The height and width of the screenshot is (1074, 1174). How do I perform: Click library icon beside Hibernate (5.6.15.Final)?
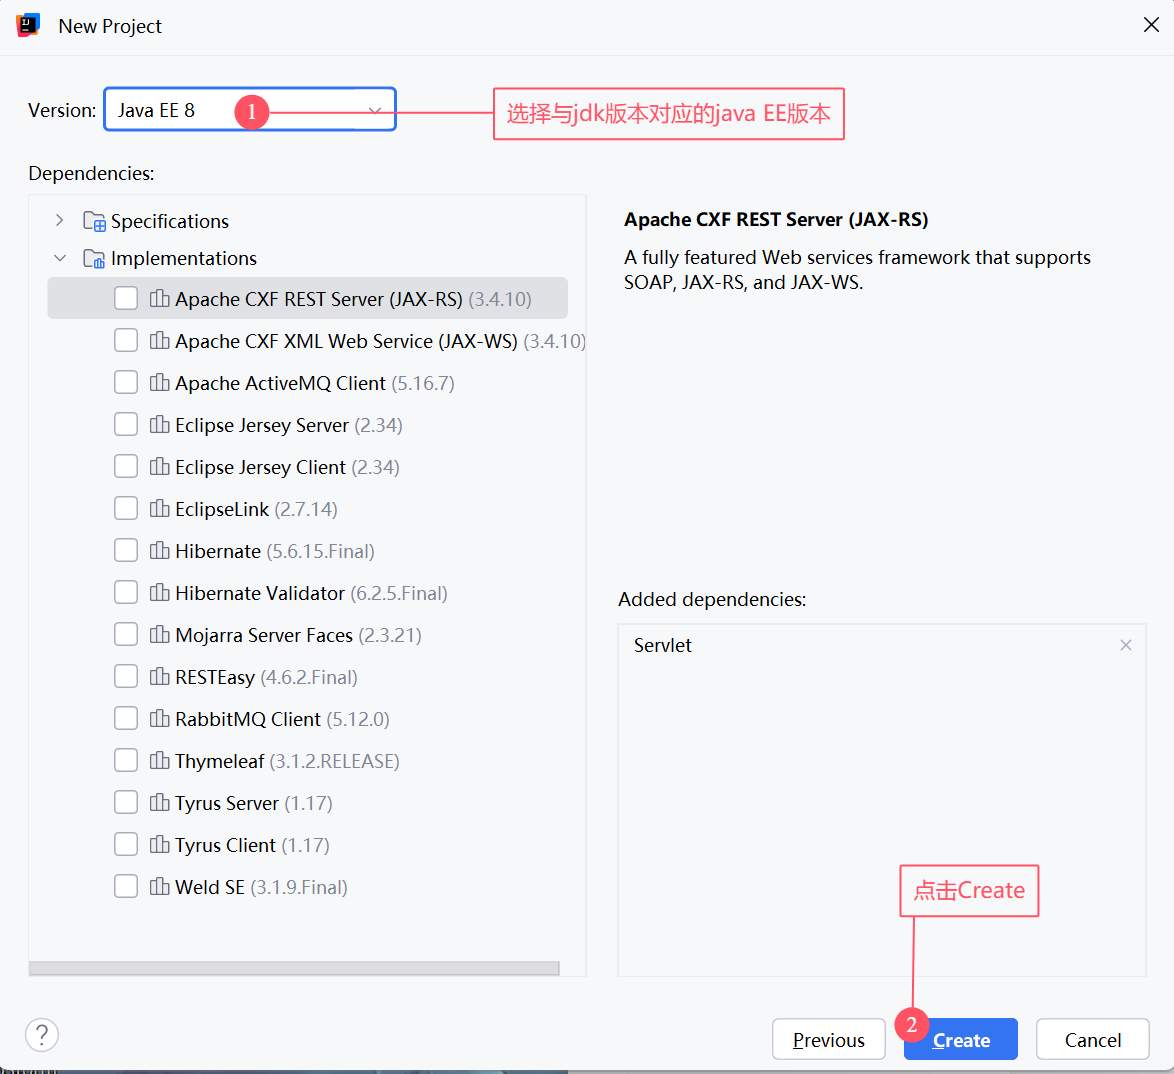(159, 550)
